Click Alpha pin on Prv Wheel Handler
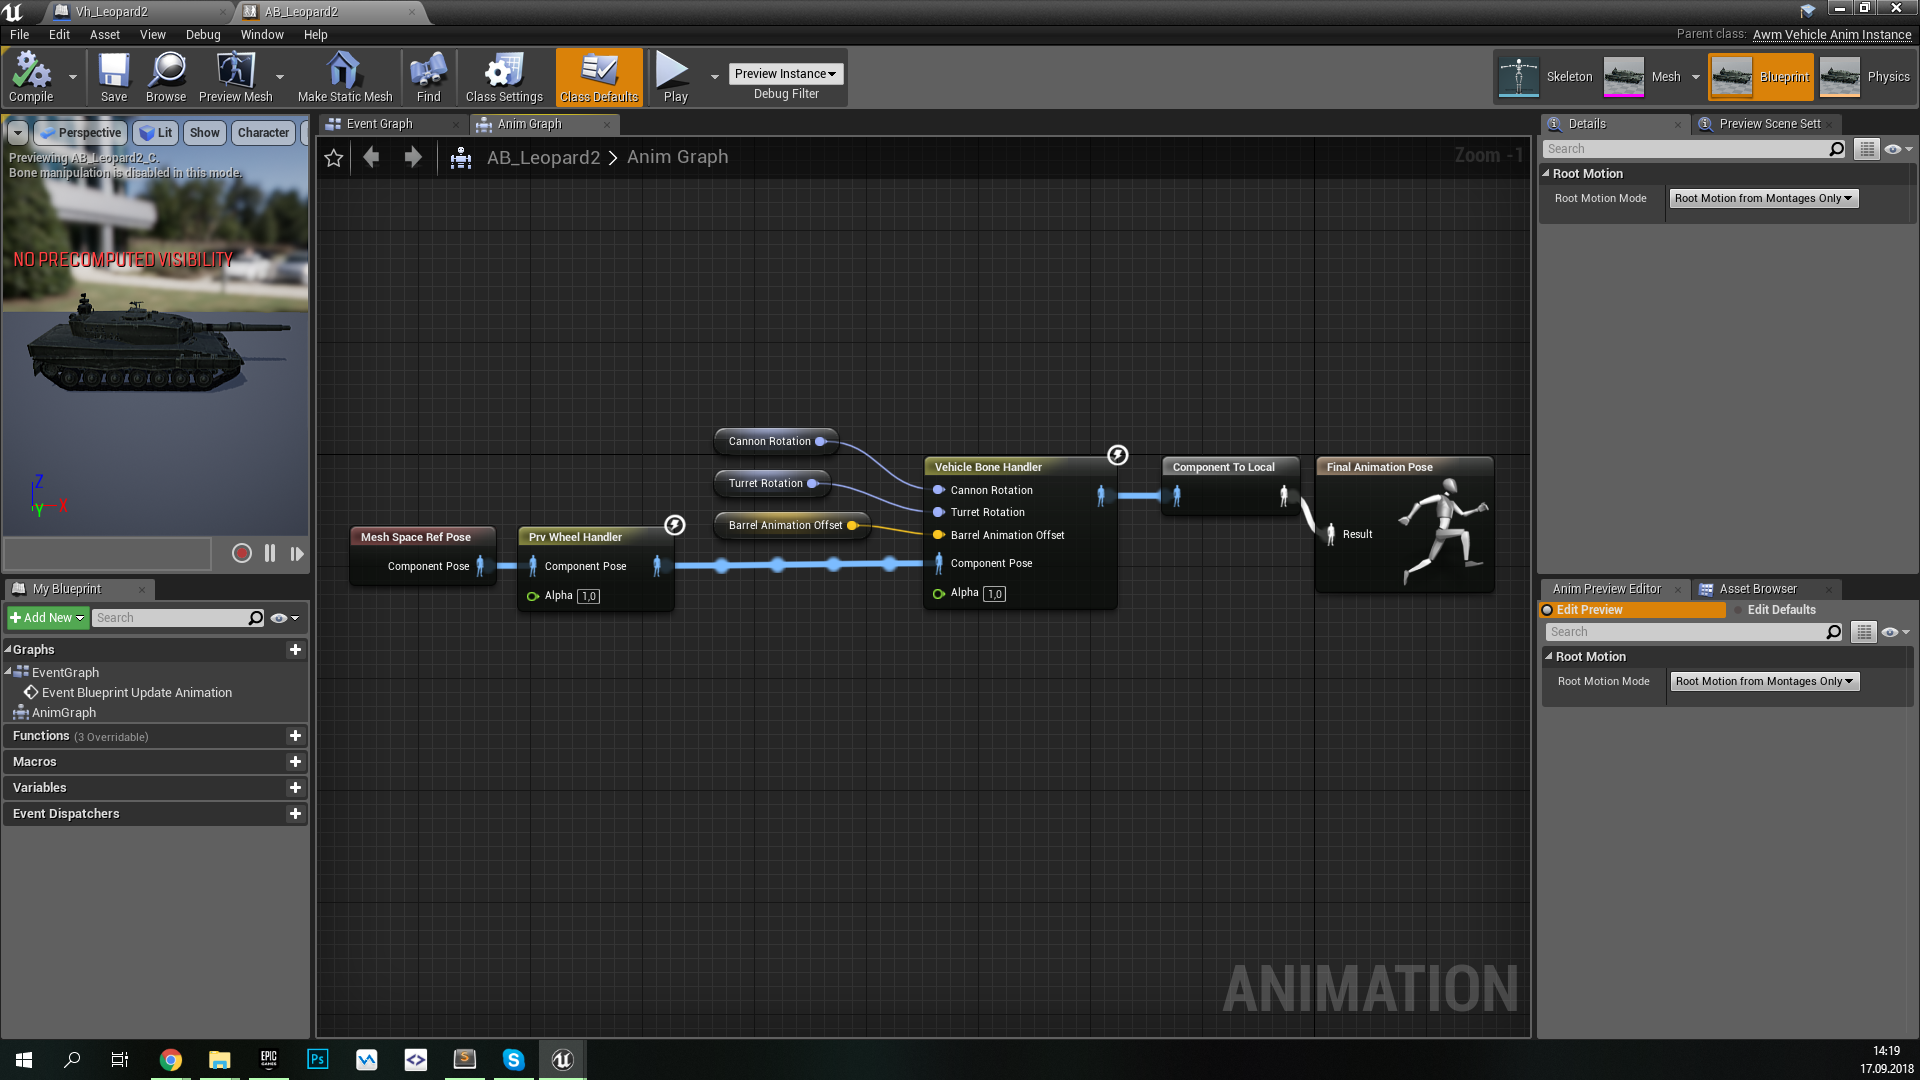Image resolution: width=1920 pixels, height=1080 pixels. coord(532,596)
